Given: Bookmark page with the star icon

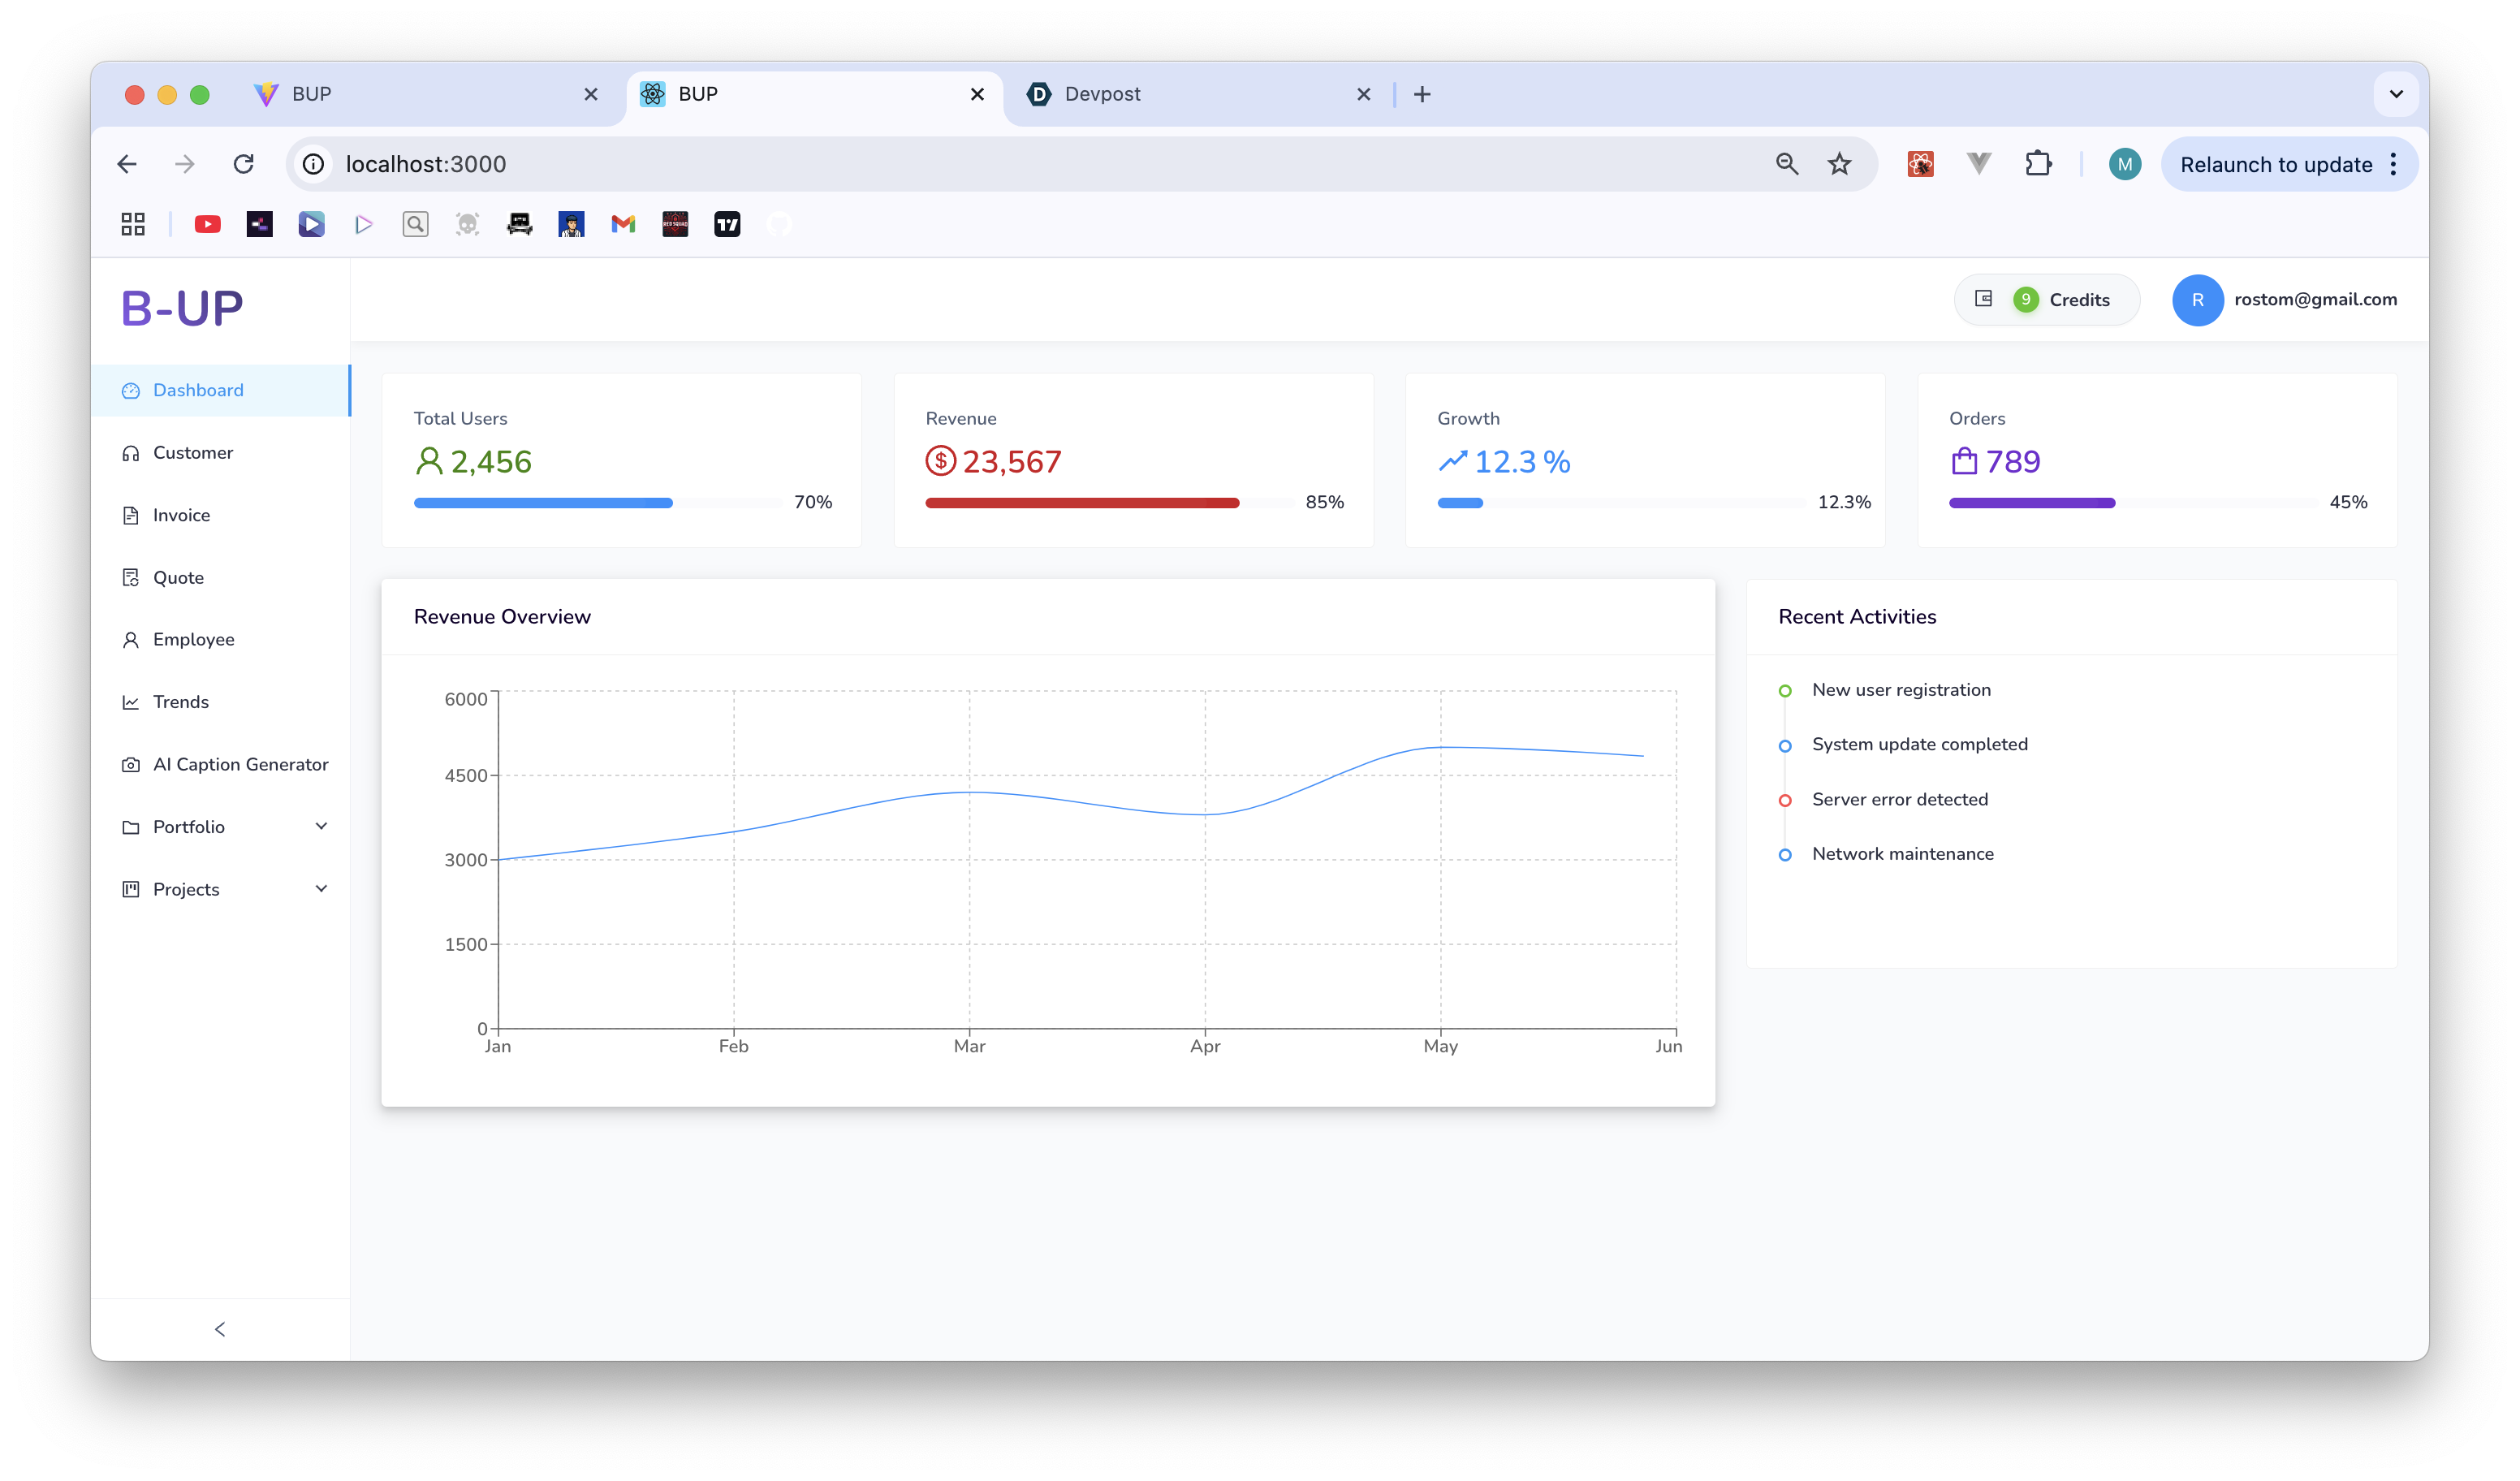Looking at the screenshot, I should point(1839,164).
